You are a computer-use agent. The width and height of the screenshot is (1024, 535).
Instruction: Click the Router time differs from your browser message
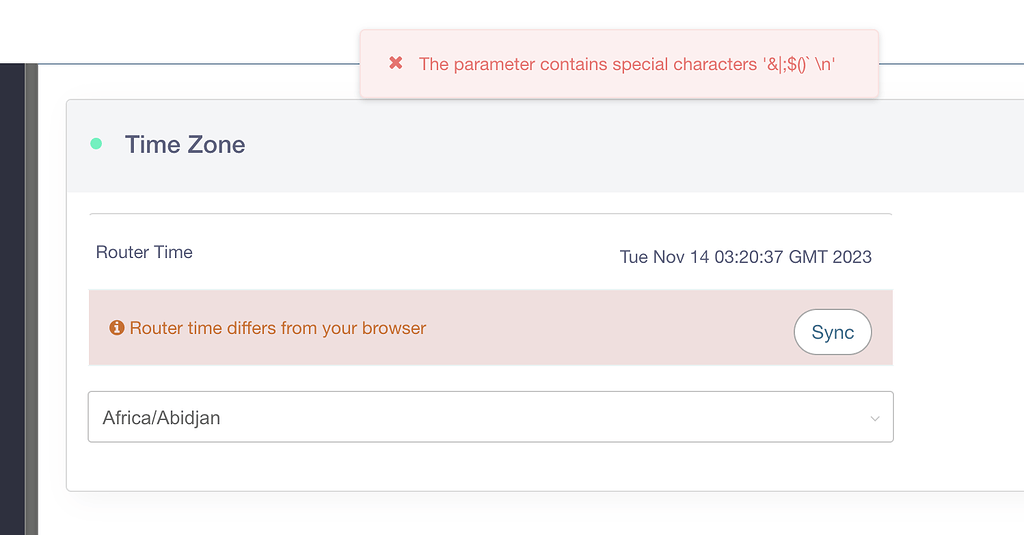[x=278, y=328]
